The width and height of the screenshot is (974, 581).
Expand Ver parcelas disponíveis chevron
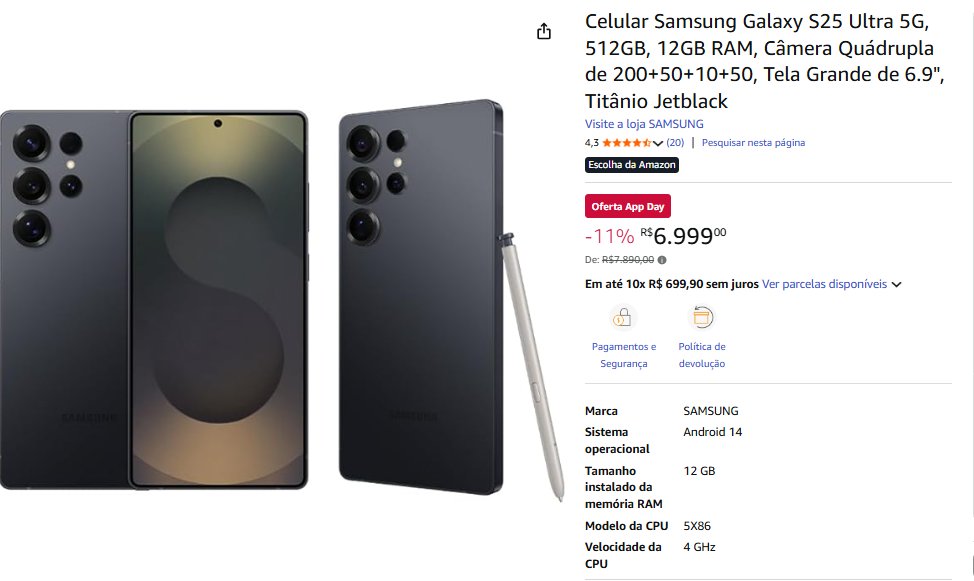pos(896,285)
